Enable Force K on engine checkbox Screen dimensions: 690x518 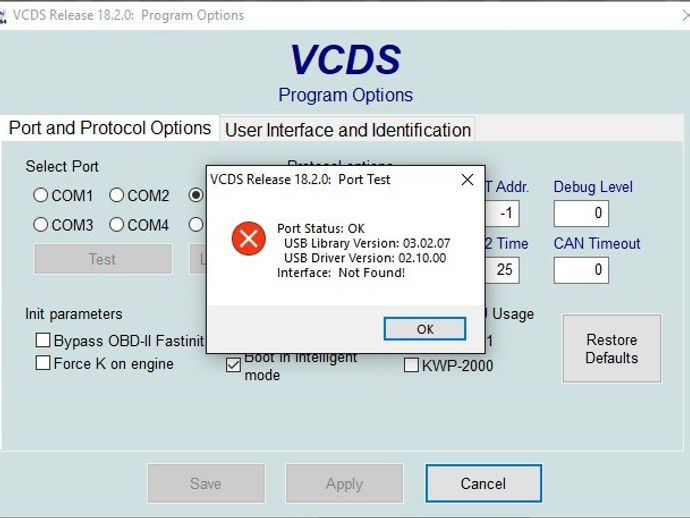click(x=43, y=363)
